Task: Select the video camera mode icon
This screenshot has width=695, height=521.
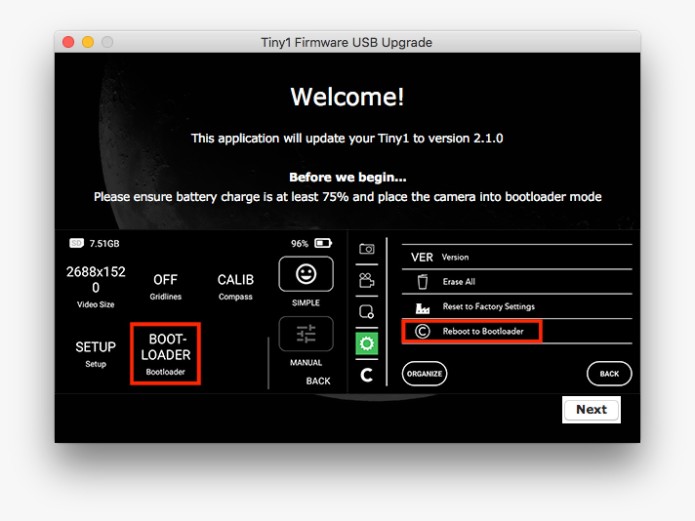Action: coord(367,280)
